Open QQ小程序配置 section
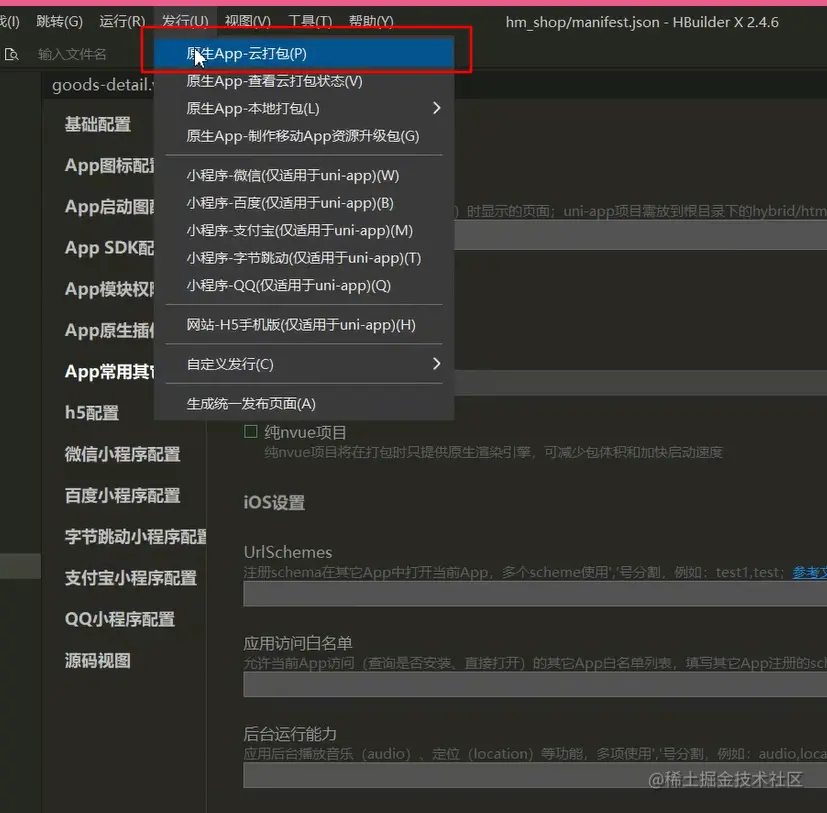Image resolution: width=827 pixels, height=813 pixels. (120, 619)
